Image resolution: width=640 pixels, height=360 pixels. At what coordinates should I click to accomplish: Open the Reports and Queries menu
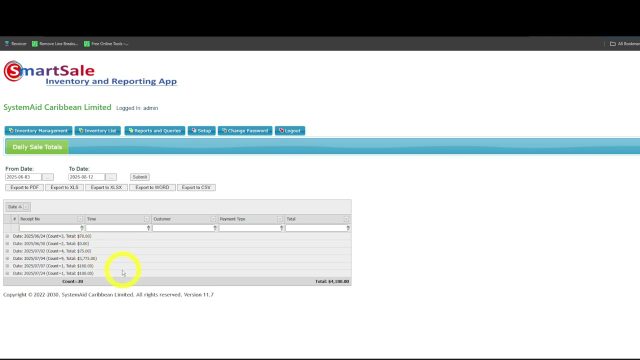[155, 131]
